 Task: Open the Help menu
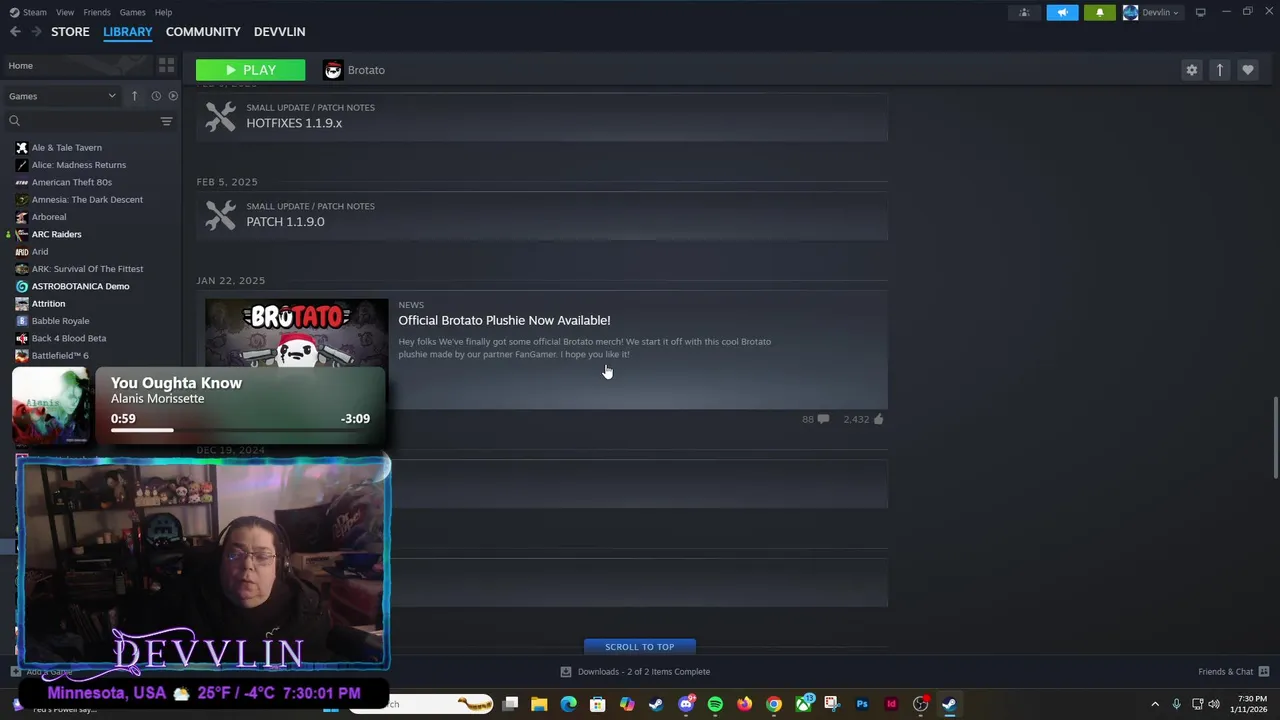[163, 12]
